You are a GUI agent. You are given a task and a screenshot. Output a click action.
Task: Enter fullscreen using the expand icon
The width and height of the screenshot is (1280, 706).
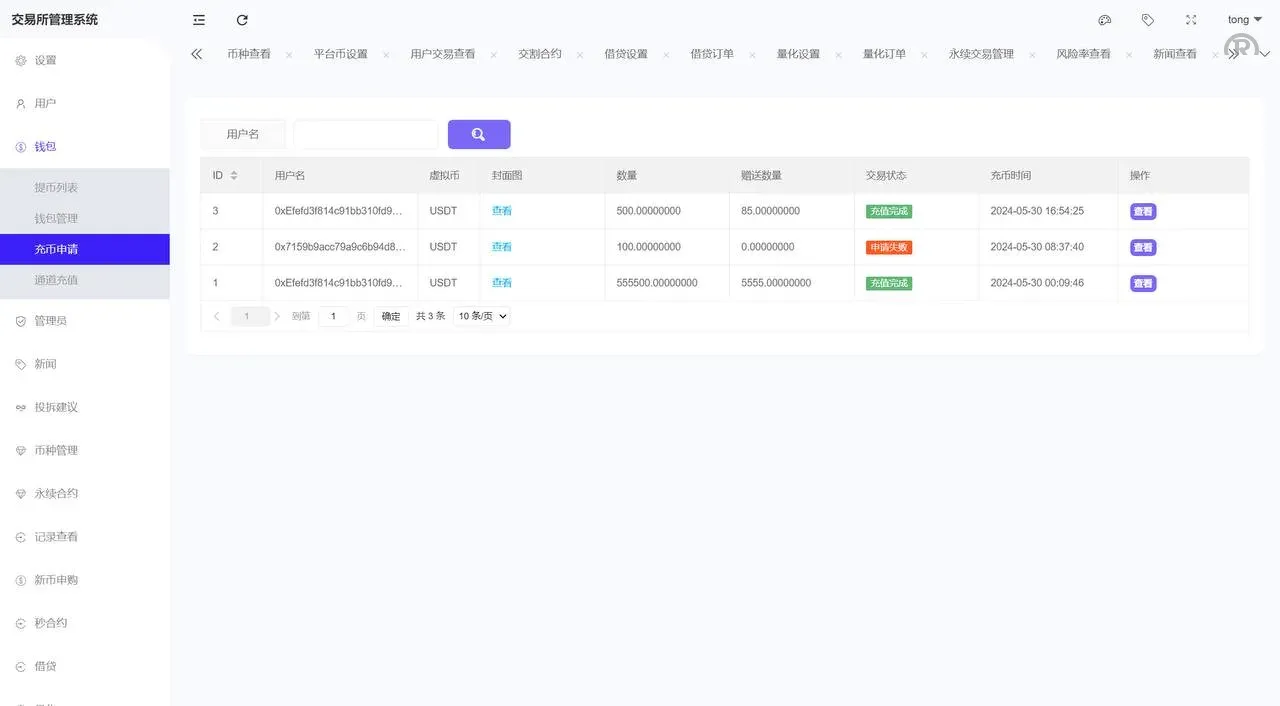point(1190,19)
